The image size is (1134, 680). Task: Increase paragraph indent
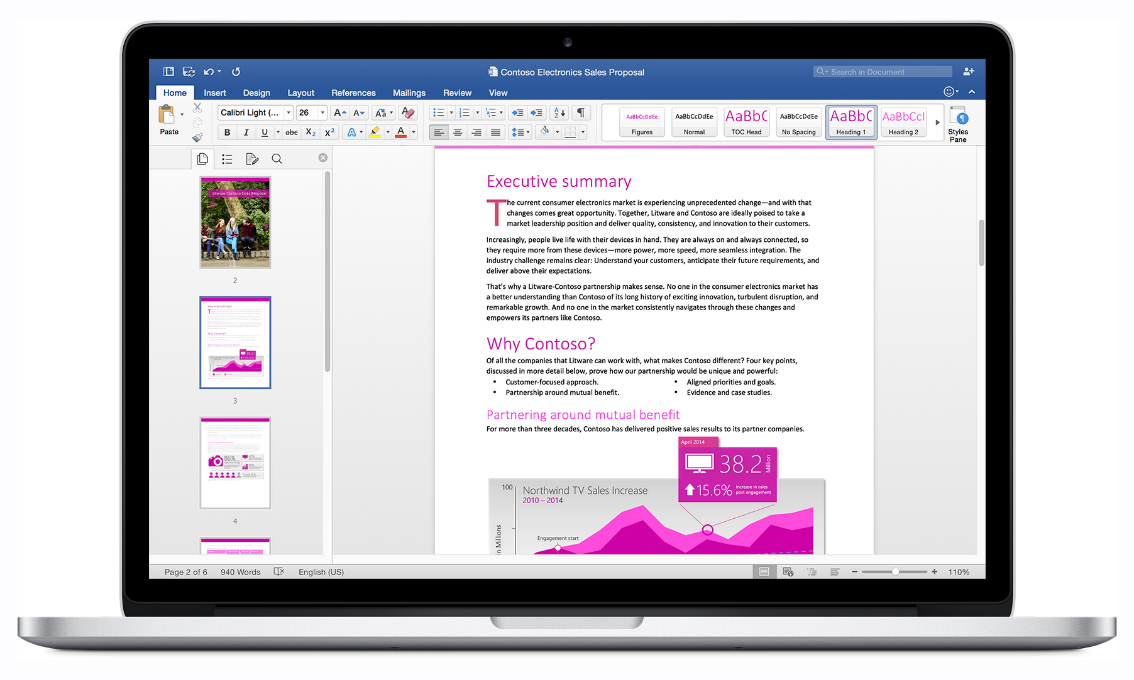pyautogui.click(x=536, y=113)
